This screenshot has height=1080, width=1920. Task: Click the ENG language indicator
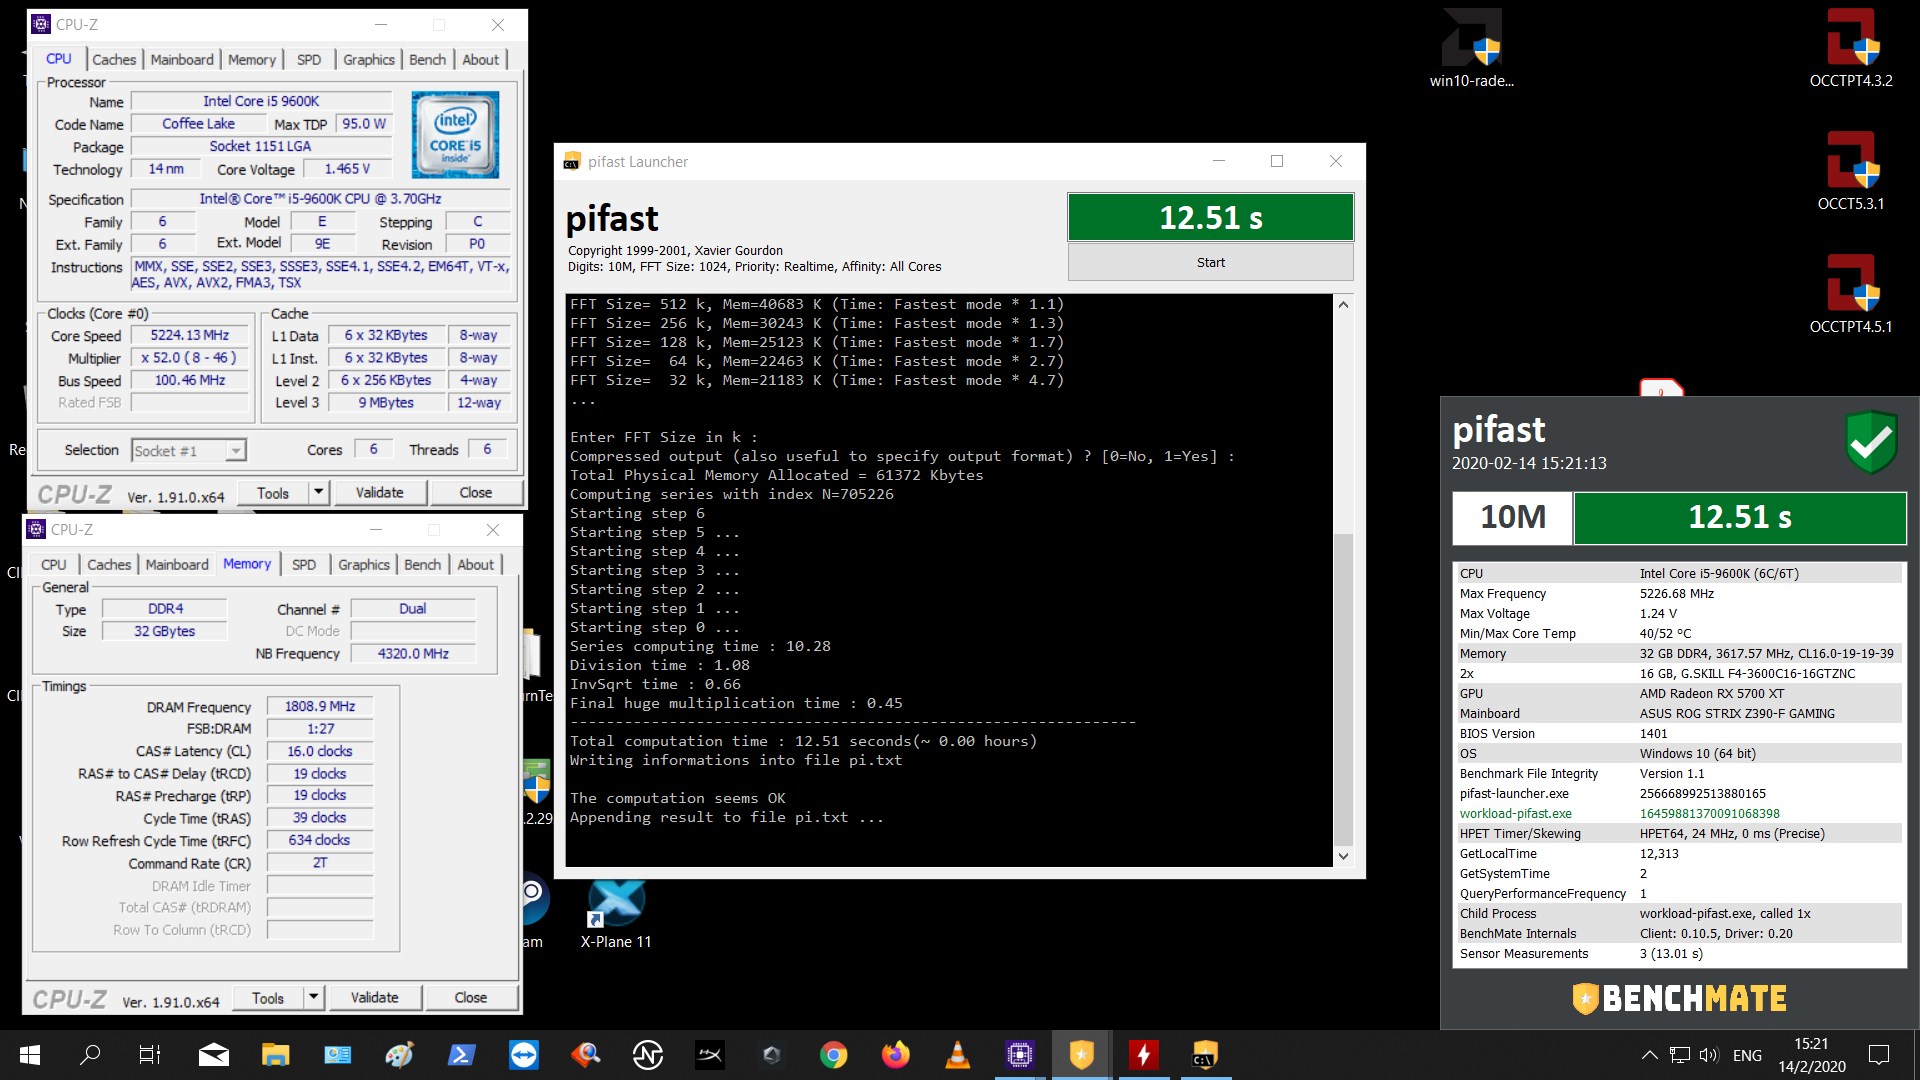[x=1747, y=1055]
